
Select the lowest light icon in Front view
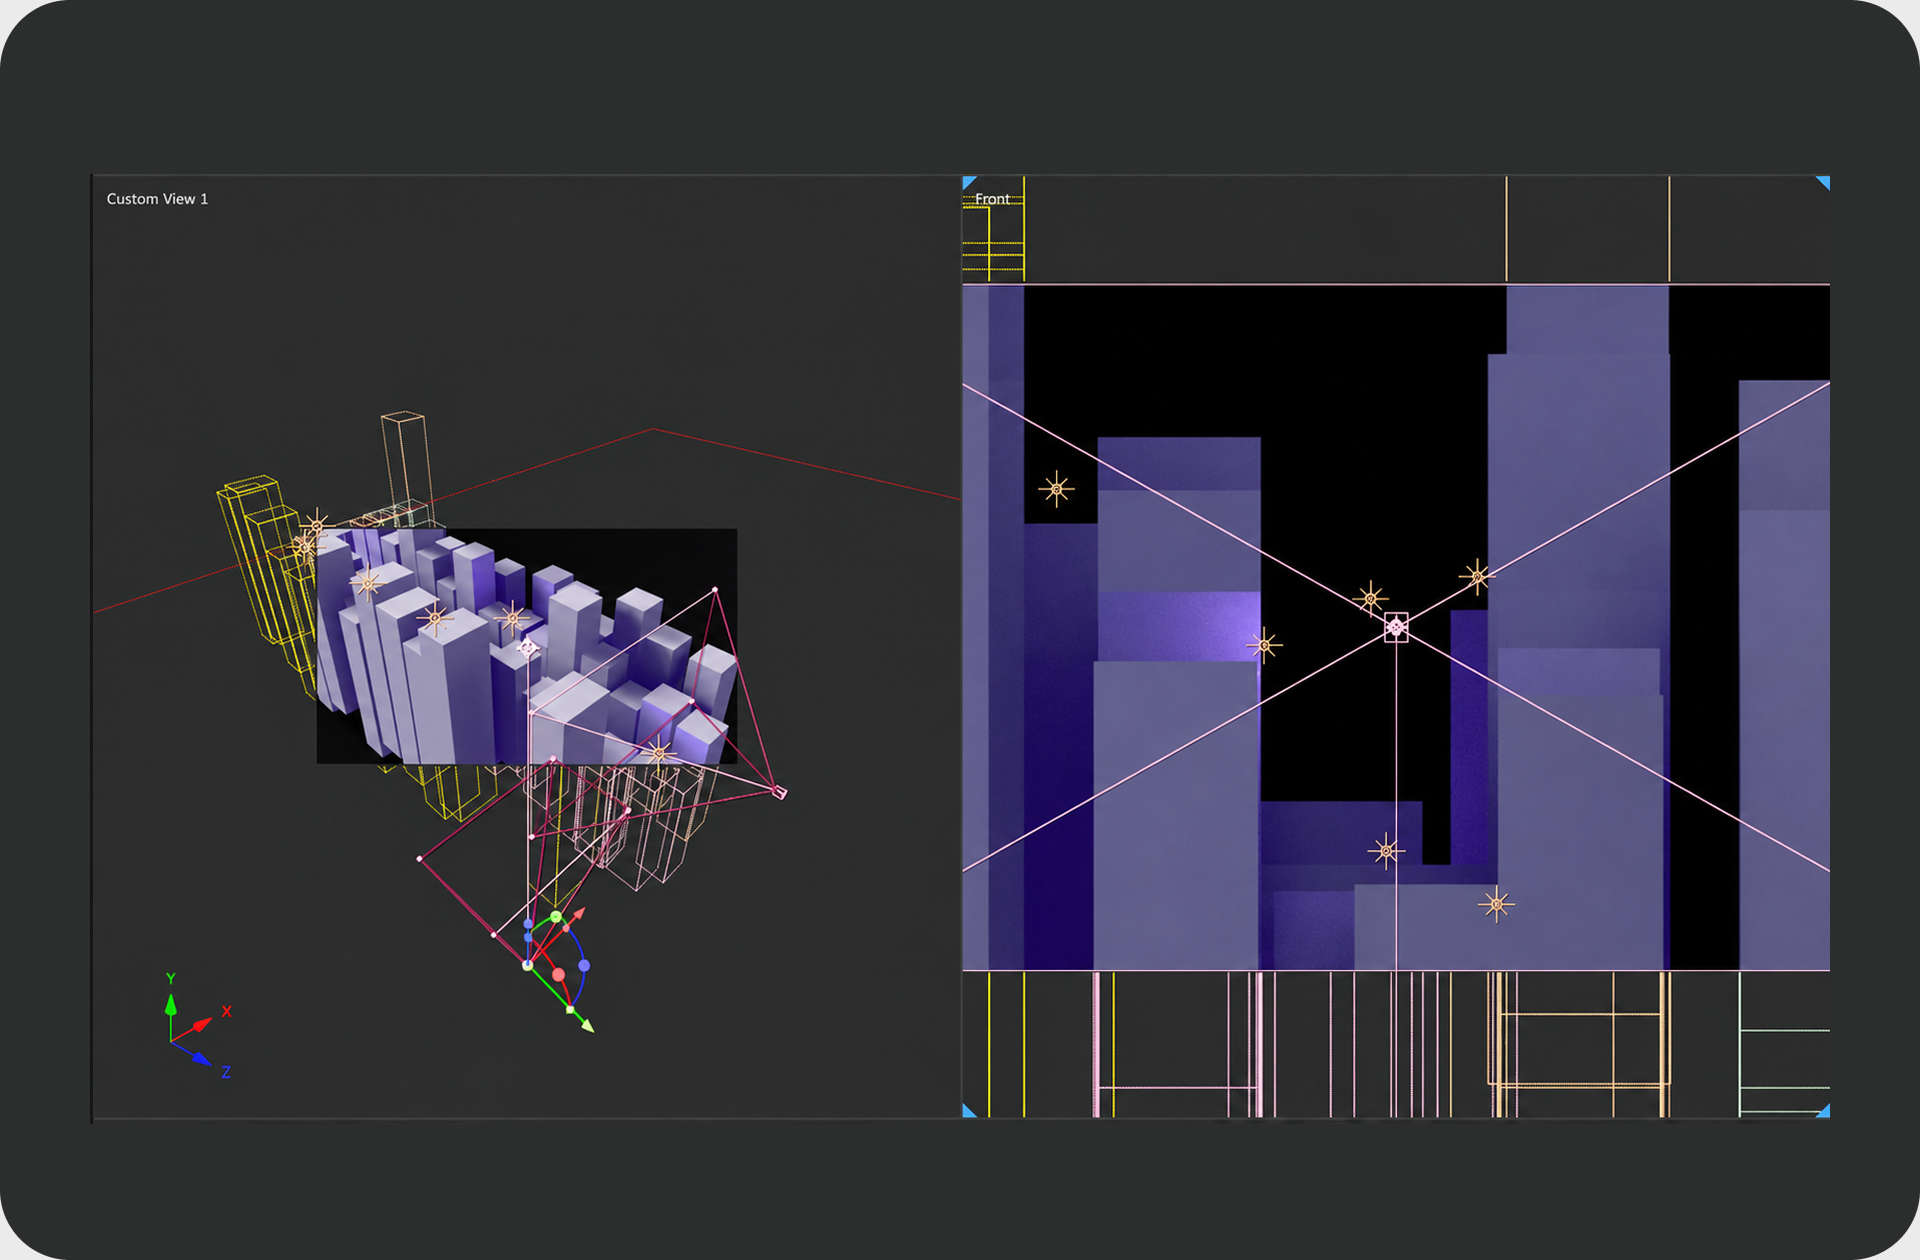tap(1496, 905)
